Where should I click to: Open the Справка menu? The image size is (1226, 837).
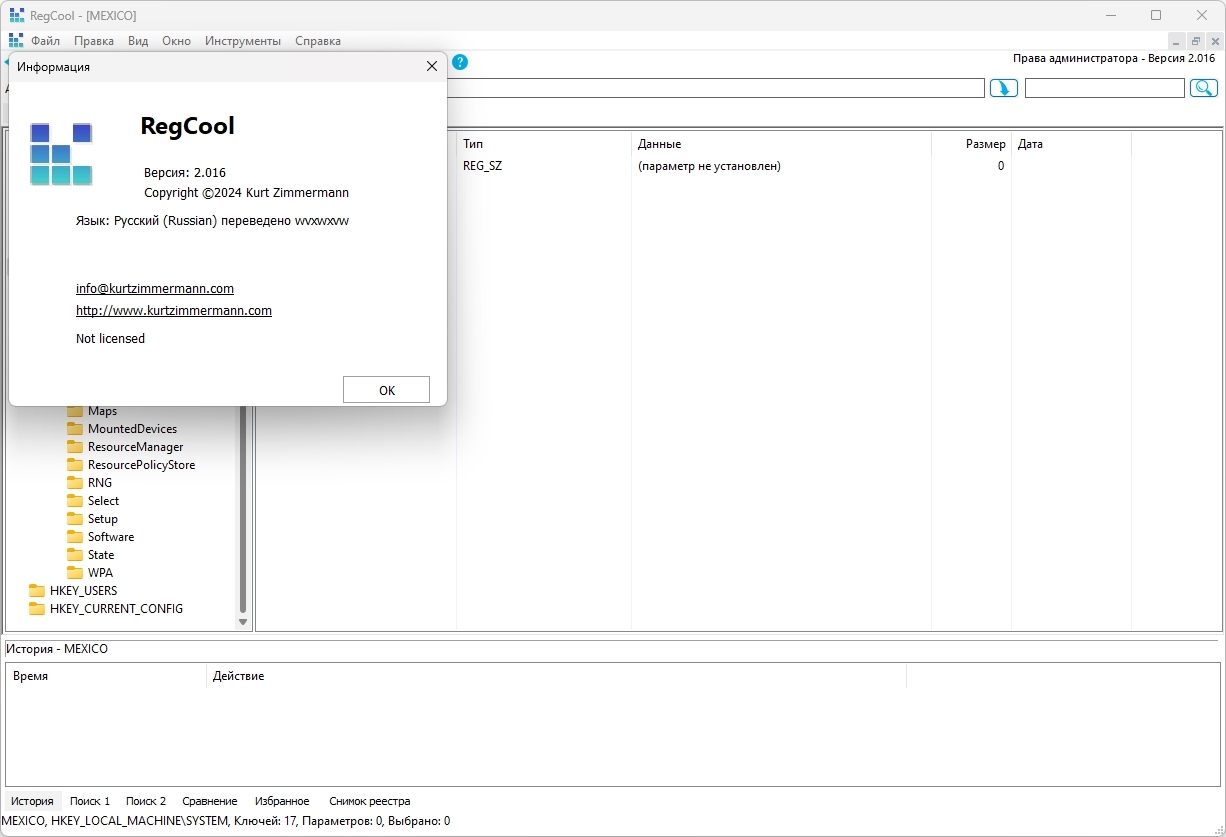[318, 41]
